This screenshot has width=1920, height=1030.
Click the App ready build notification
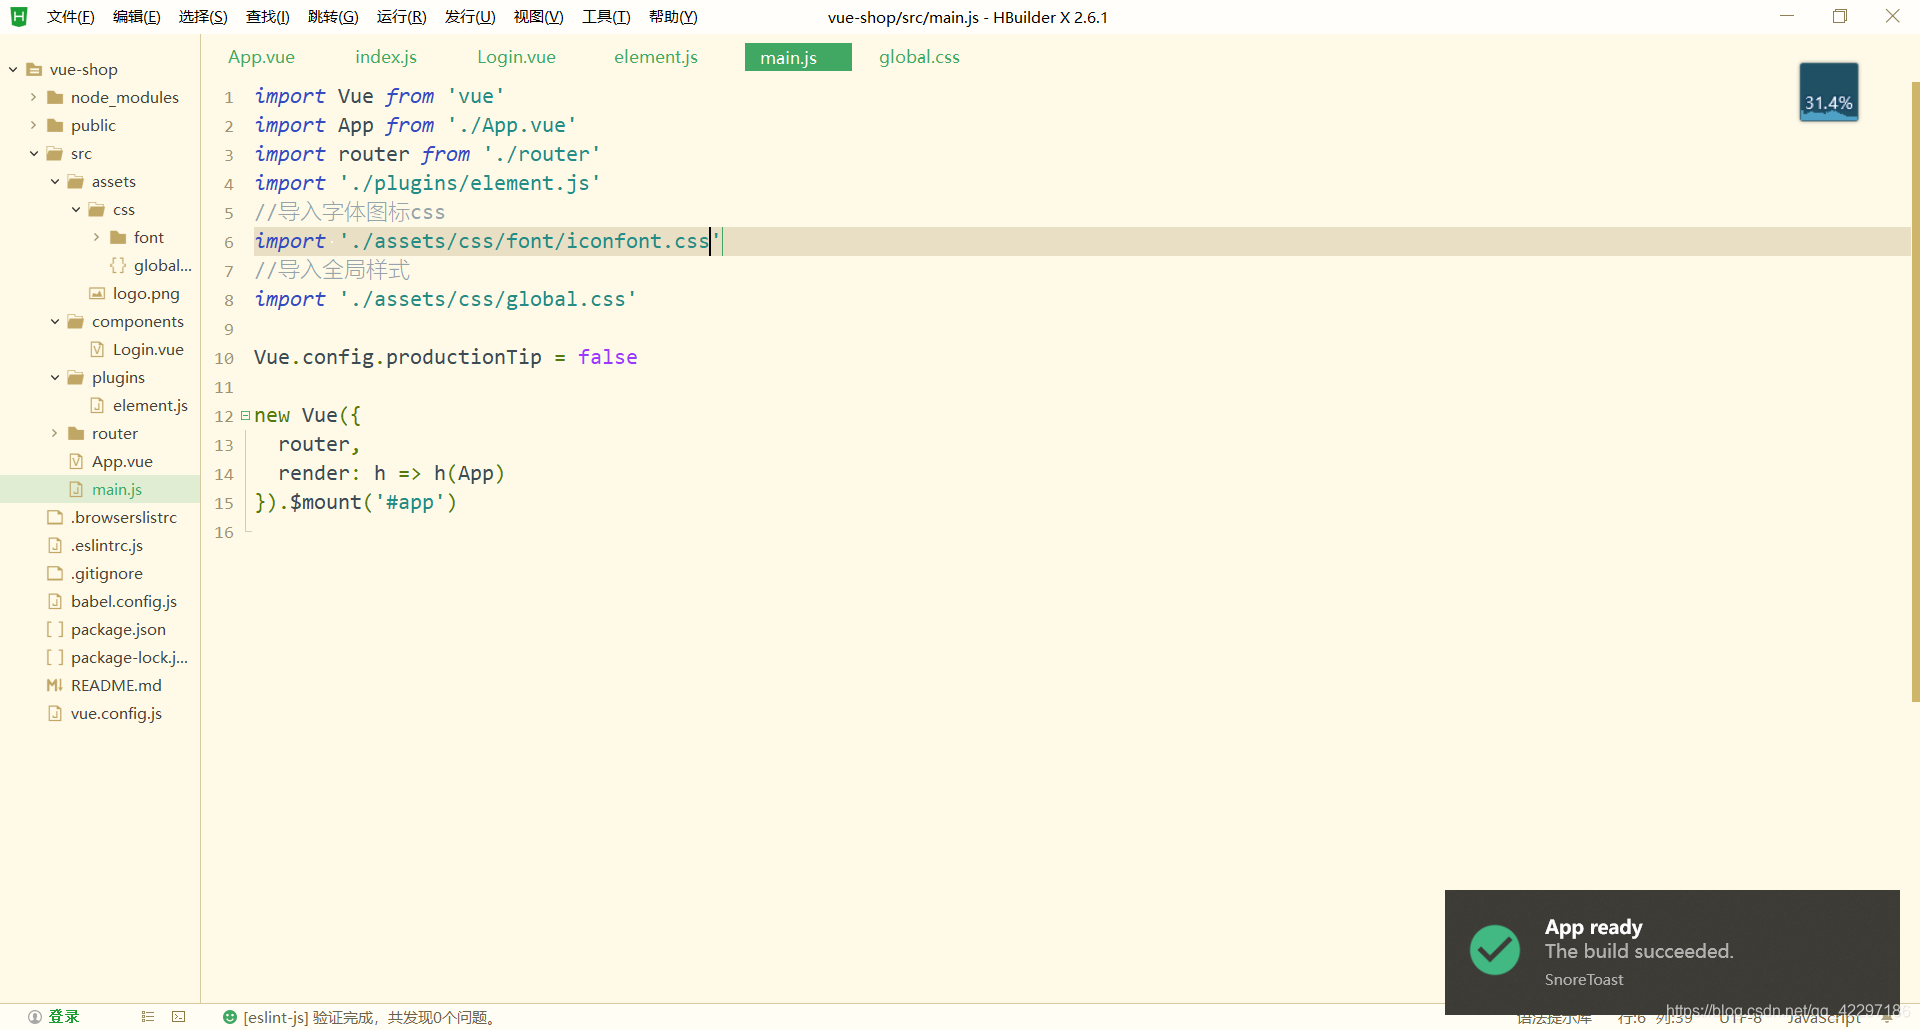tap(1672, 952)
